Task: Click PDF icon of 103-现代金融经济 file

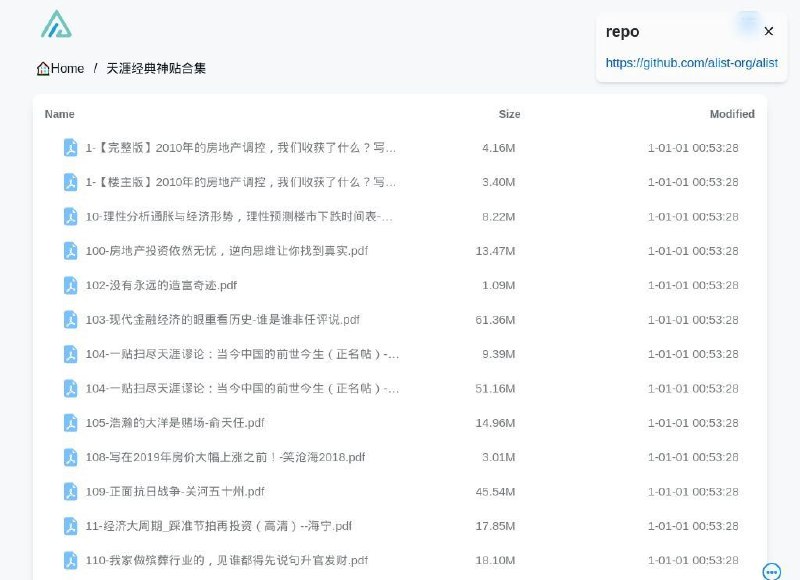Action: click(71, 320)
